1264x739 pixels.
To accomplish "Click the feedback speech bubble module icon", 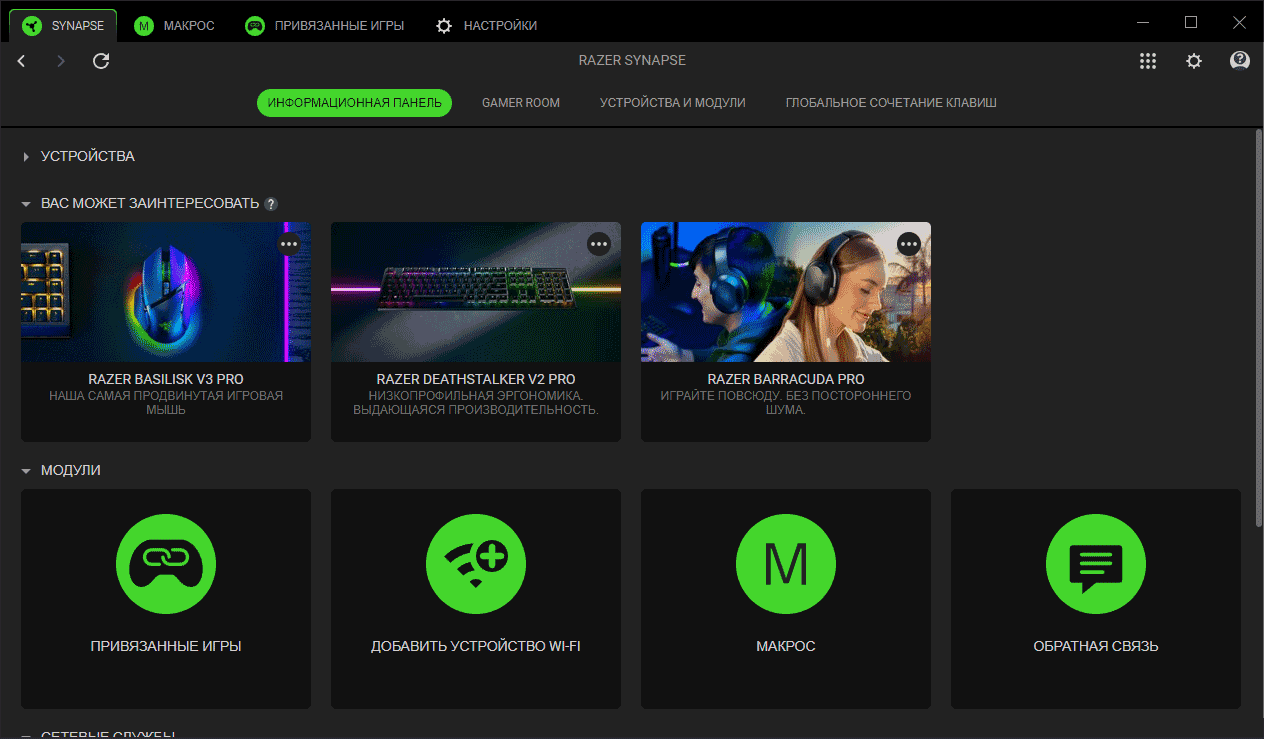I will point(1096,566).
